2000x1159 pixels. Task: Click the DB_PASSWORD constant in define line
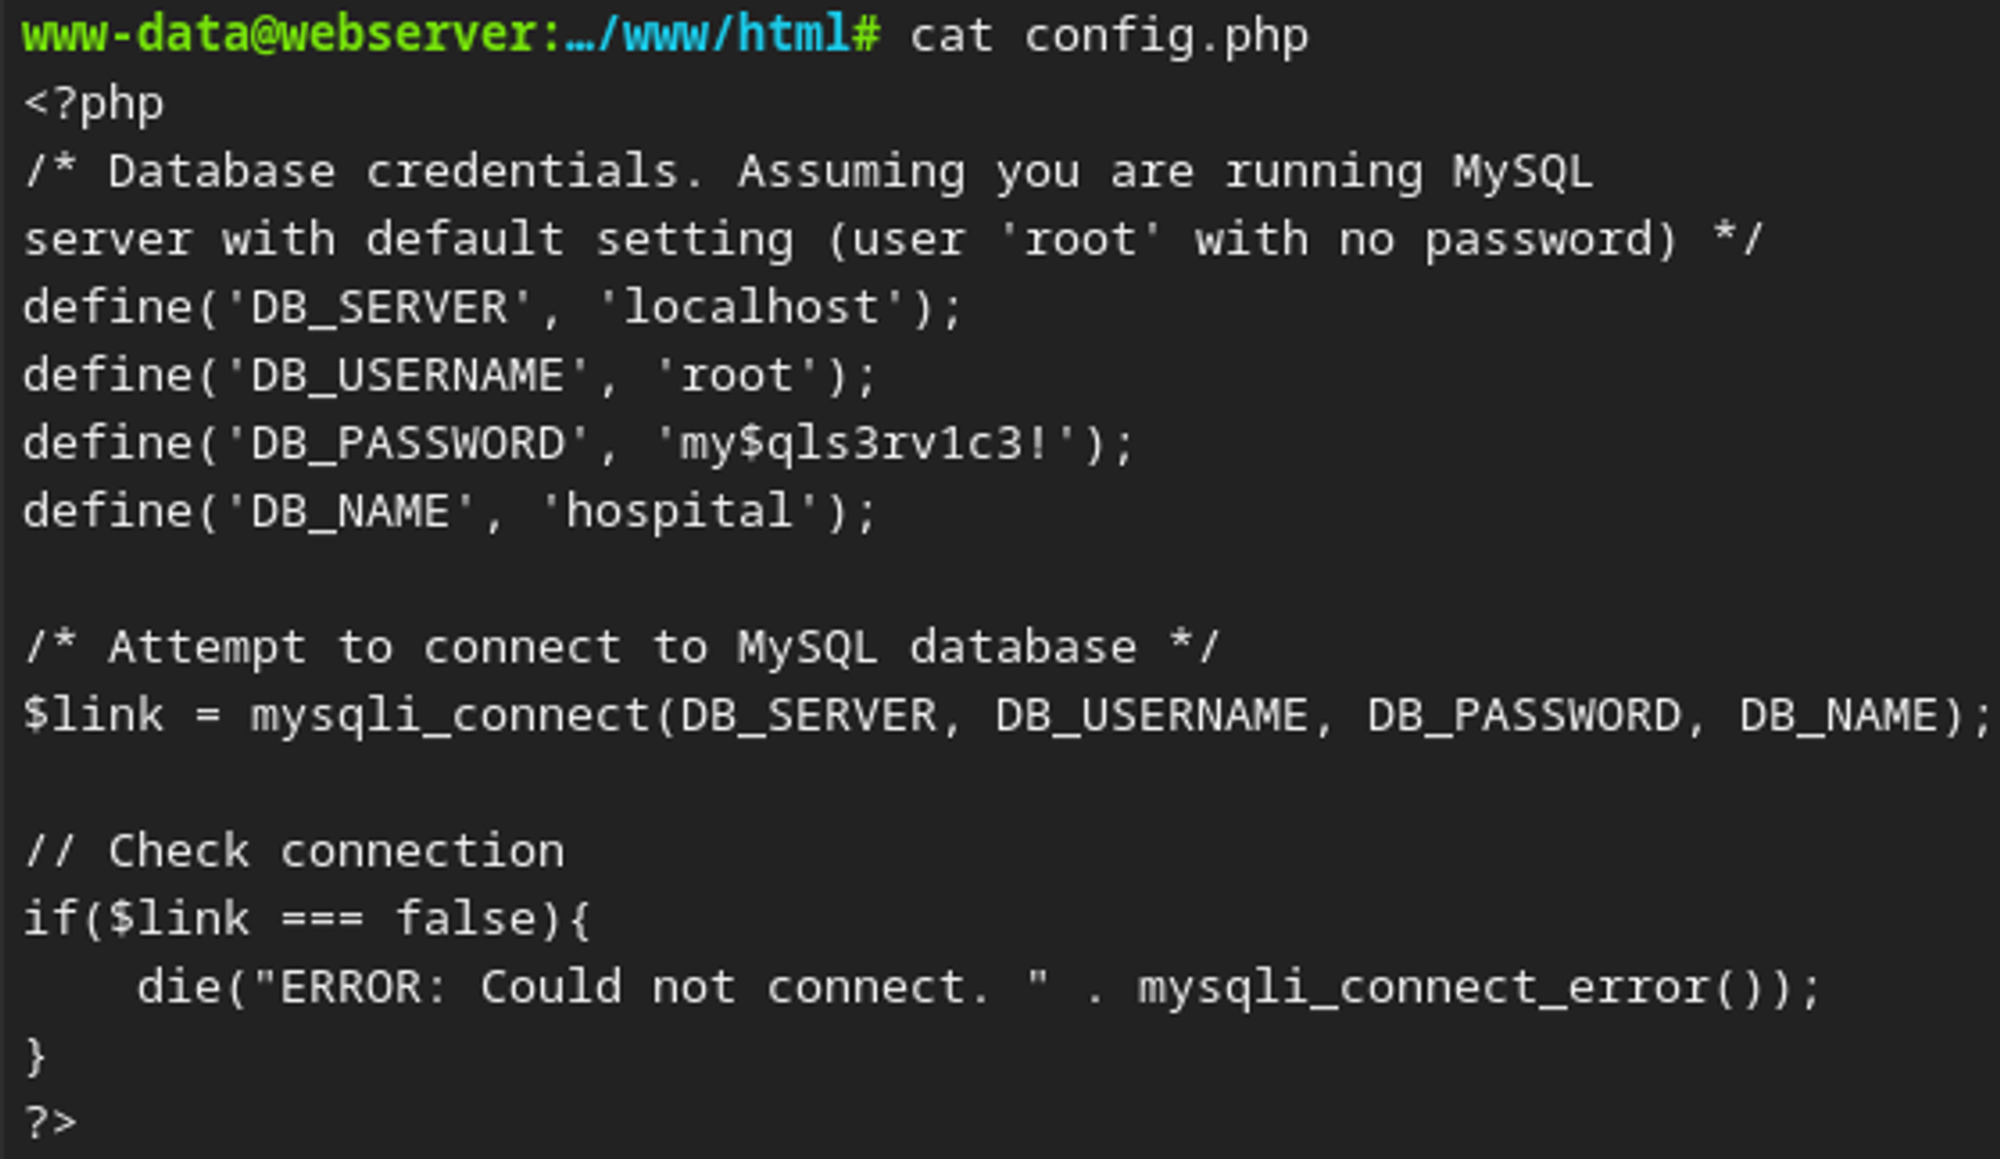[407, 443]
